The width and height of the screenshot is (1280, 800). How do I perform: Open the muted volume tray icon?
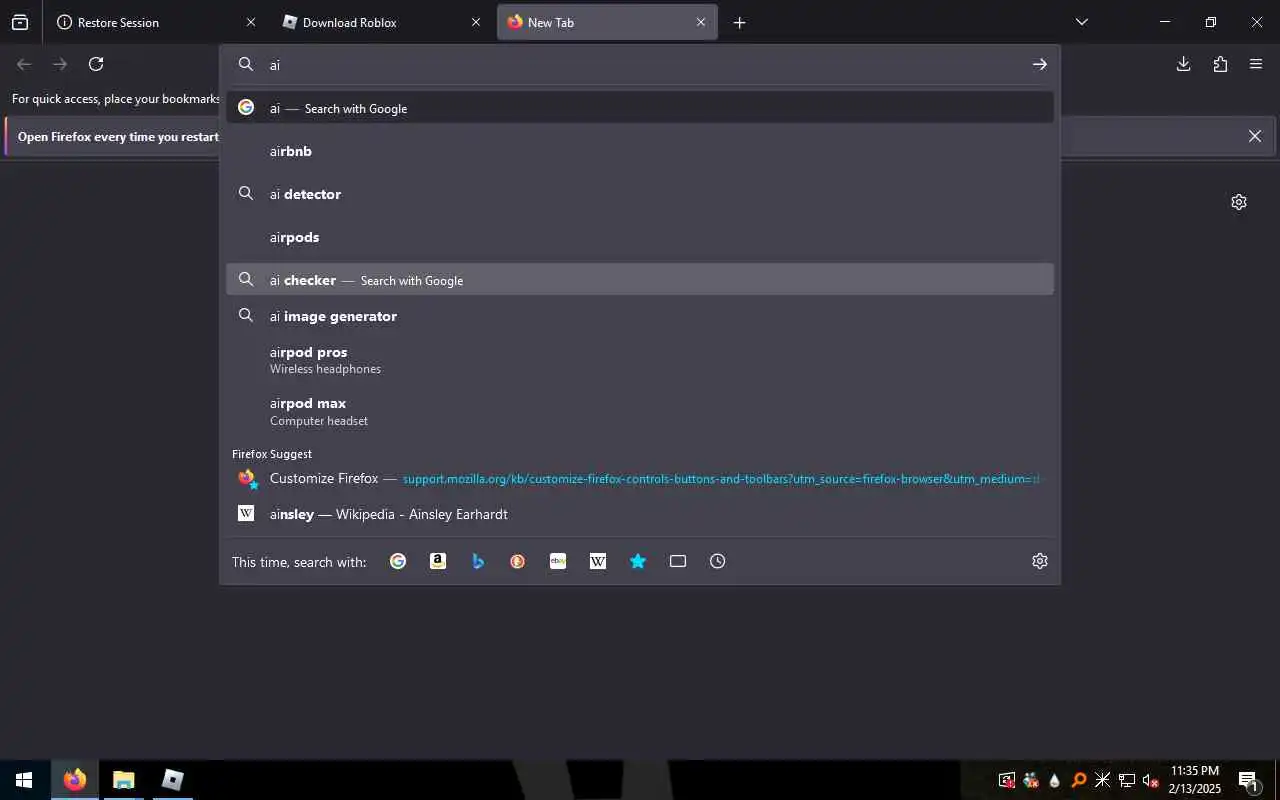point(1151,780)
